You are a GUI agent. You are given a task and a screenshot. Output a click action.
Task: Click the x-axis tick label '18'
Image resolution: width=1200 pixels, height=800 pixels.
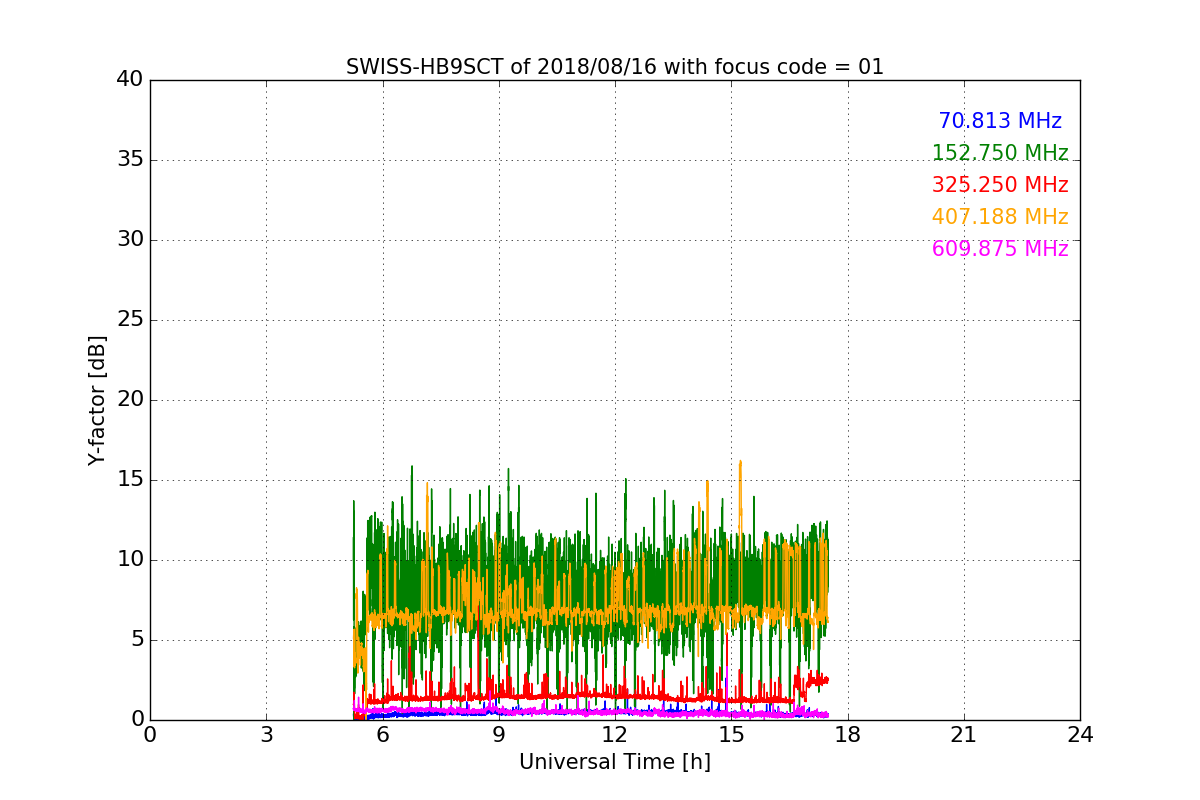click(847, 735)
